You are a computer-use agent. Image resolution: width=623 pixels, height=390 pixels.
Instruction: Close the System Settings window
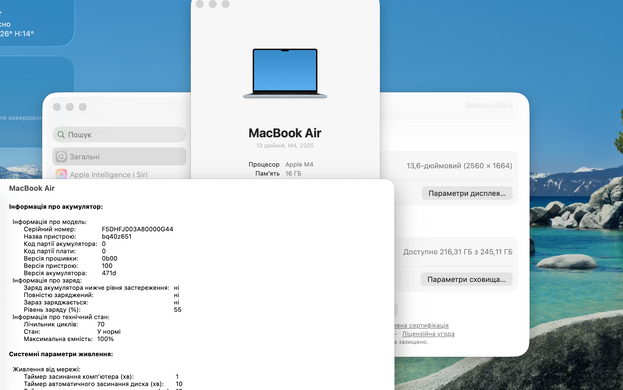pyautogui.click(x=57, y=107)
